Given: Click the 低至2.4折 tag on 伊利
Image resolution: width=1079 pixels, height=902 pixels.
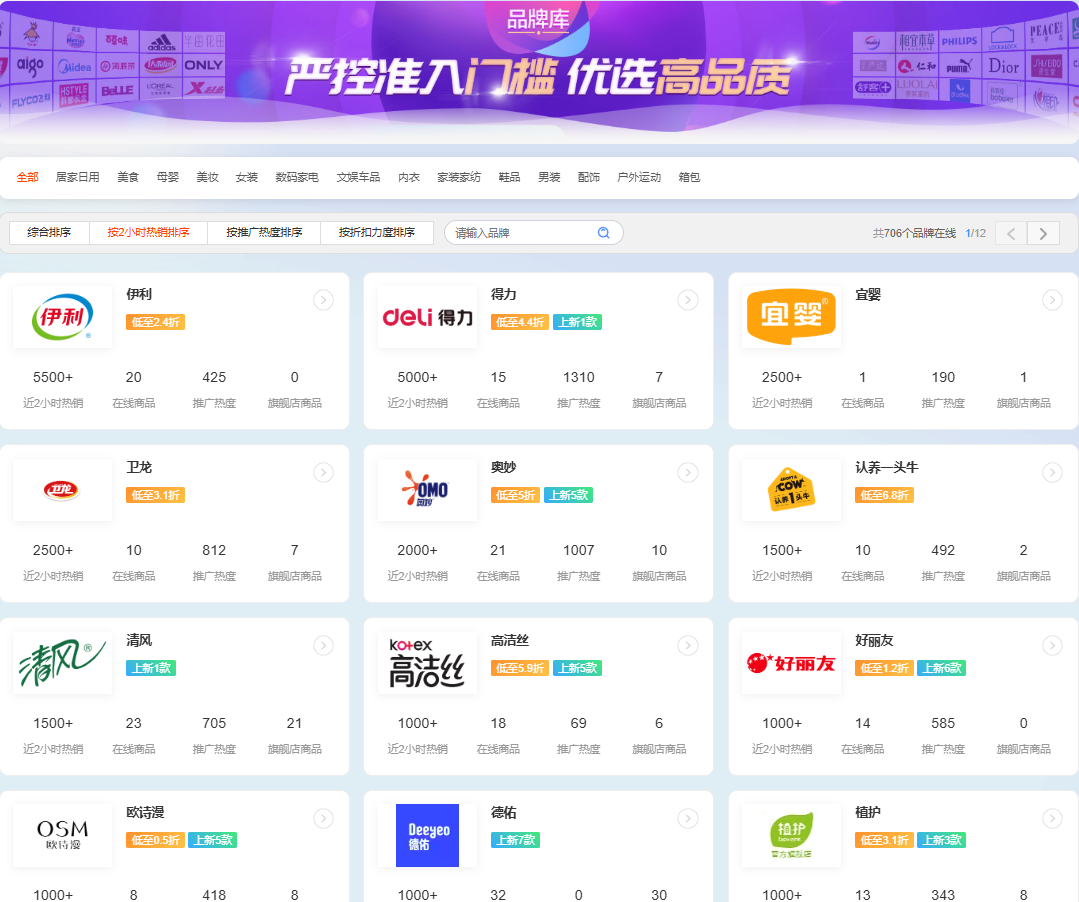Looking at the screenshot, I should pyautogui.click(x=155, y=322).
